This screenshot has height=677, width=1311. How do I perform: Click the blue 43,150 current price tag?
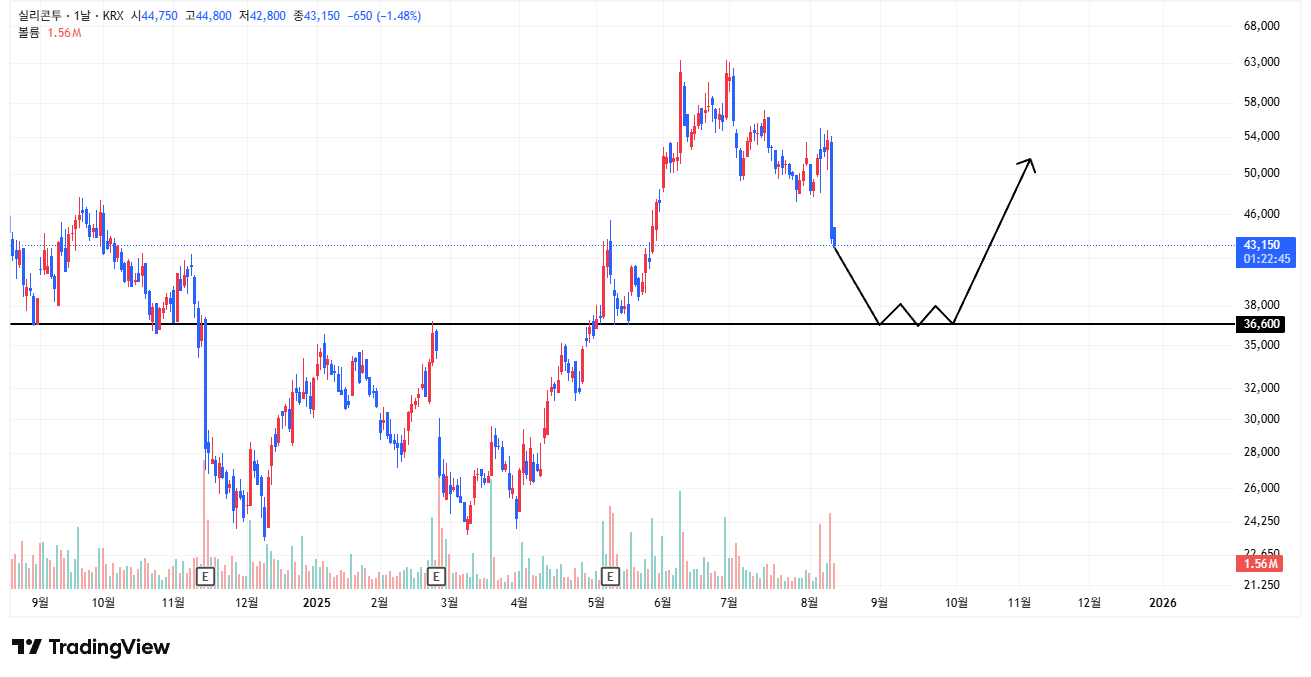point(1262,244)
